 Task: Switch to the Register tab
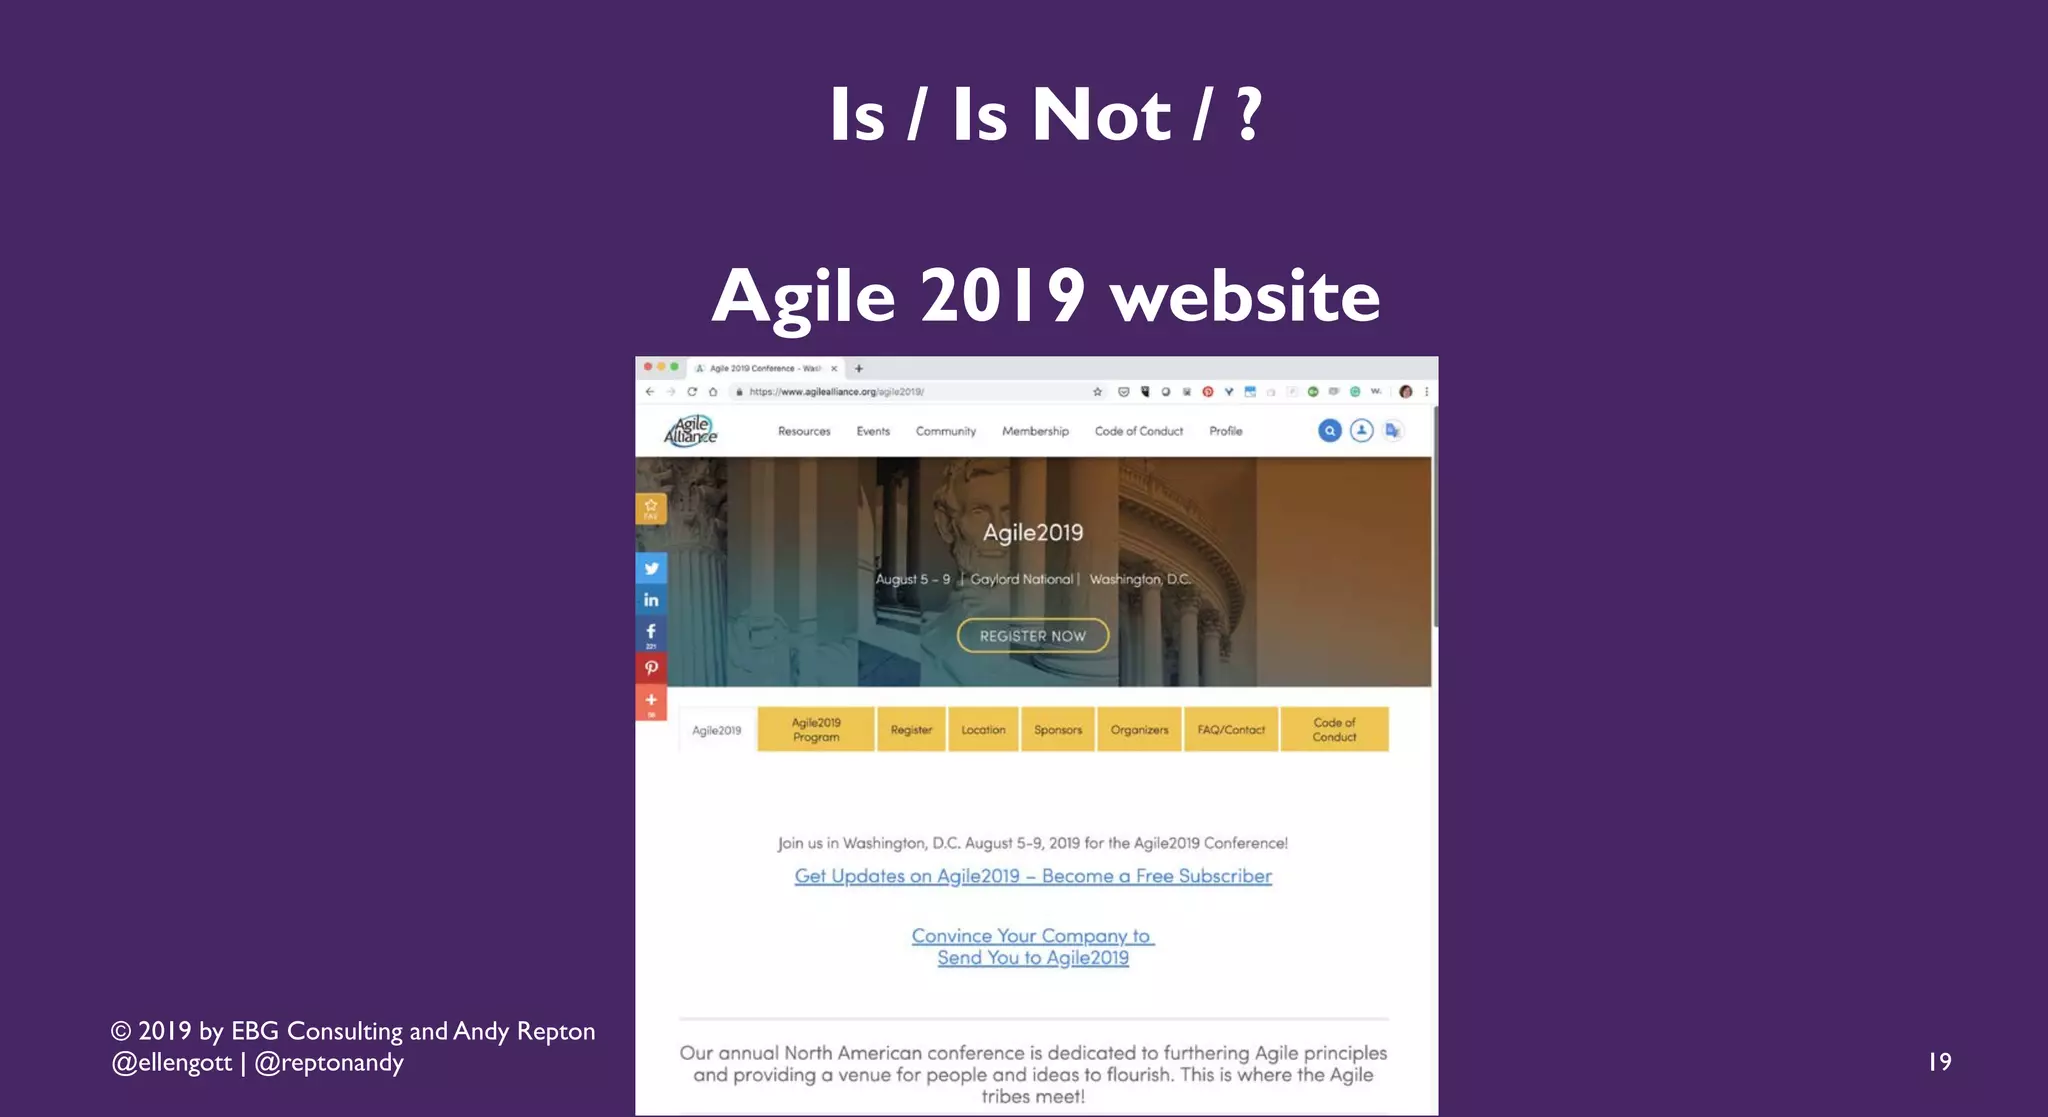pyautogui.click(x=911, y=730)
